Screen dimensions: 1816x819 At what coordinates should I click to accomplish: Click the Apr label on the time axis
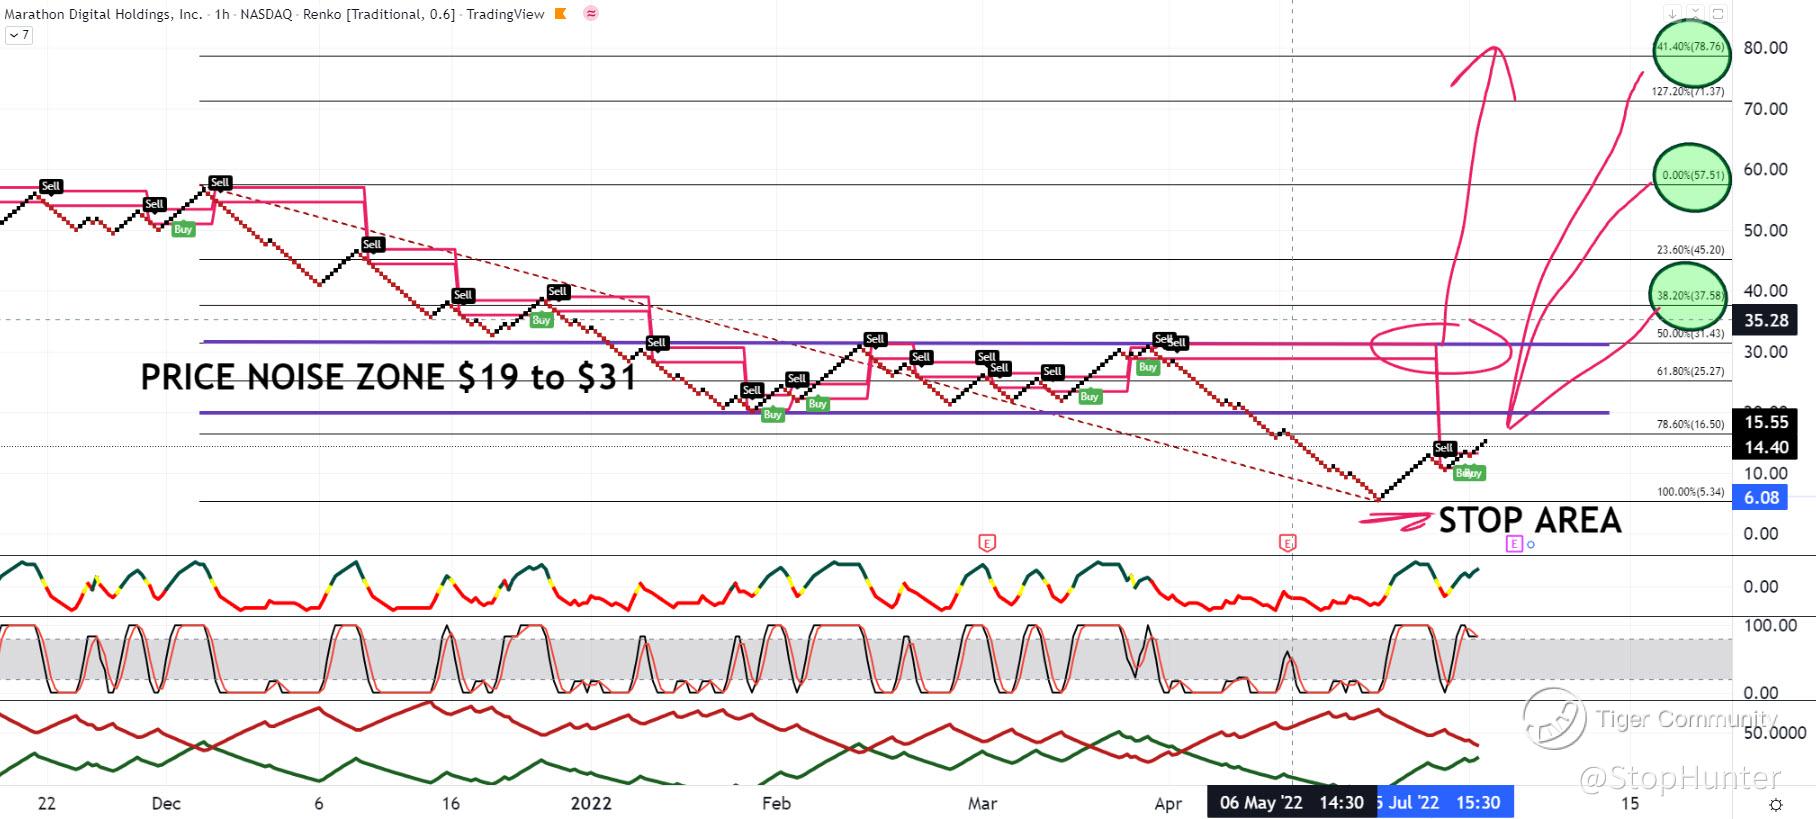pos(1168,803)
